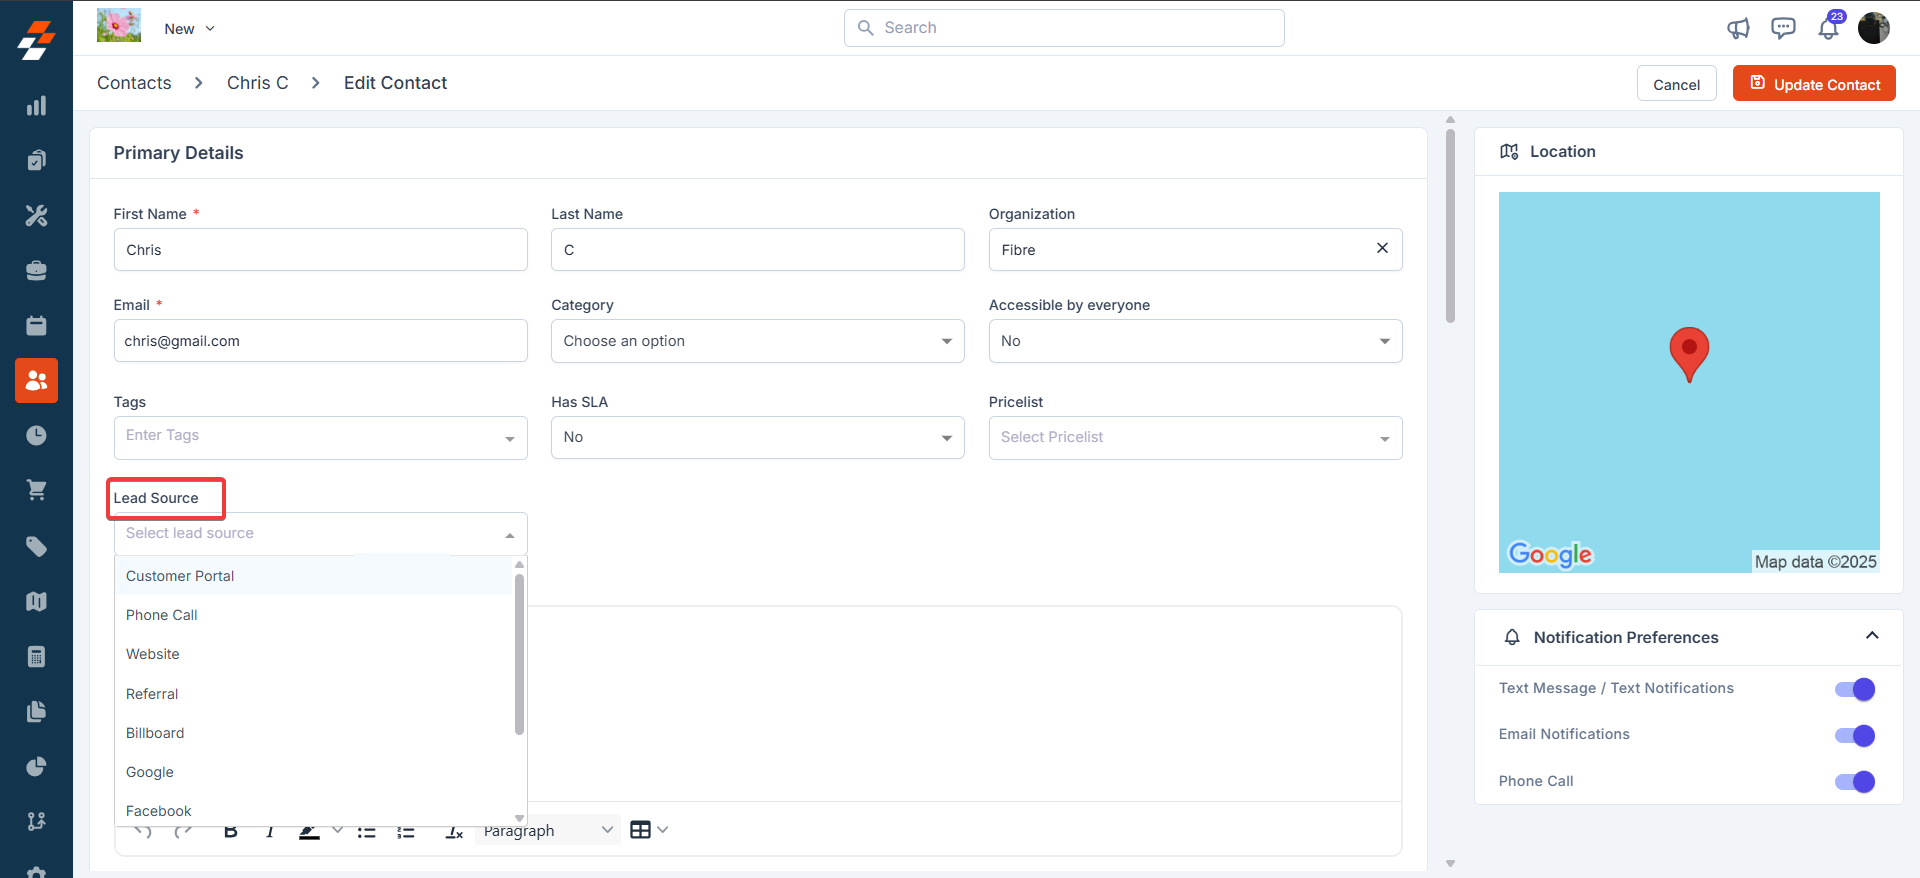Click the clear formatting icon
The height and width of the screenshot is (878, 1920).
click(454, 831)
